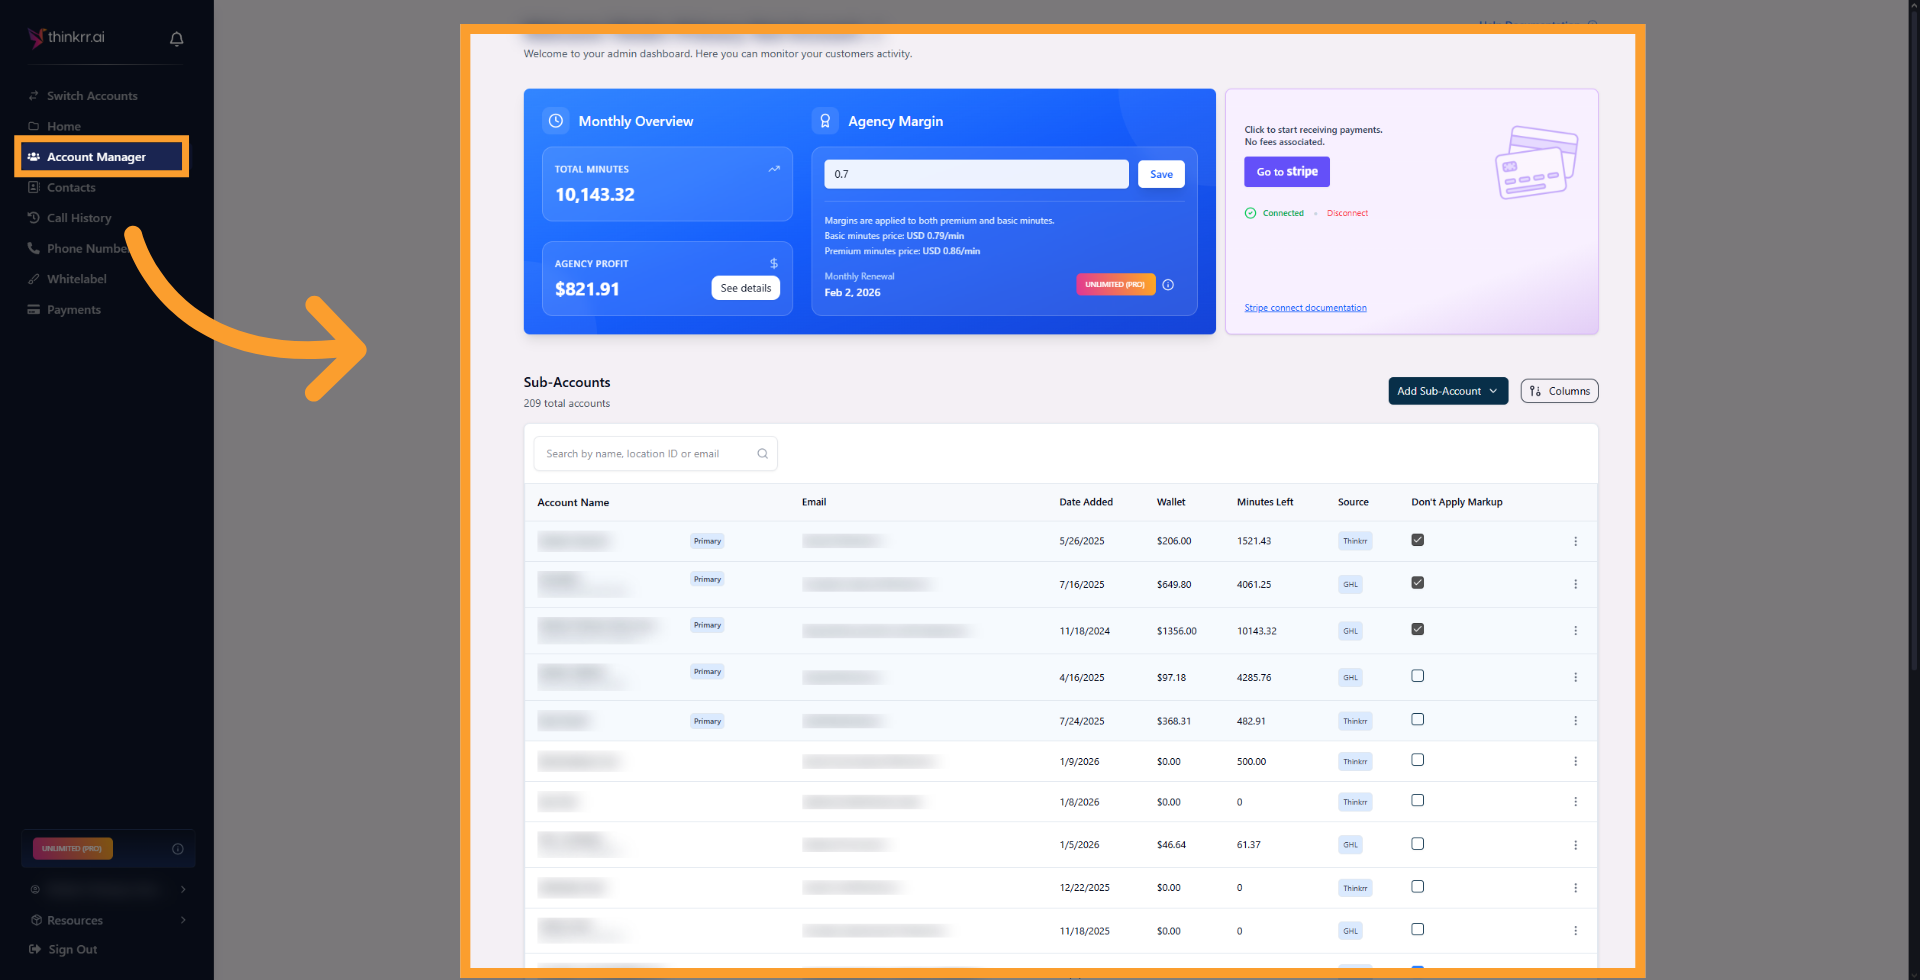Open row menu for 1/9/2026 account
The image size is (1920, 980).
1575,762
